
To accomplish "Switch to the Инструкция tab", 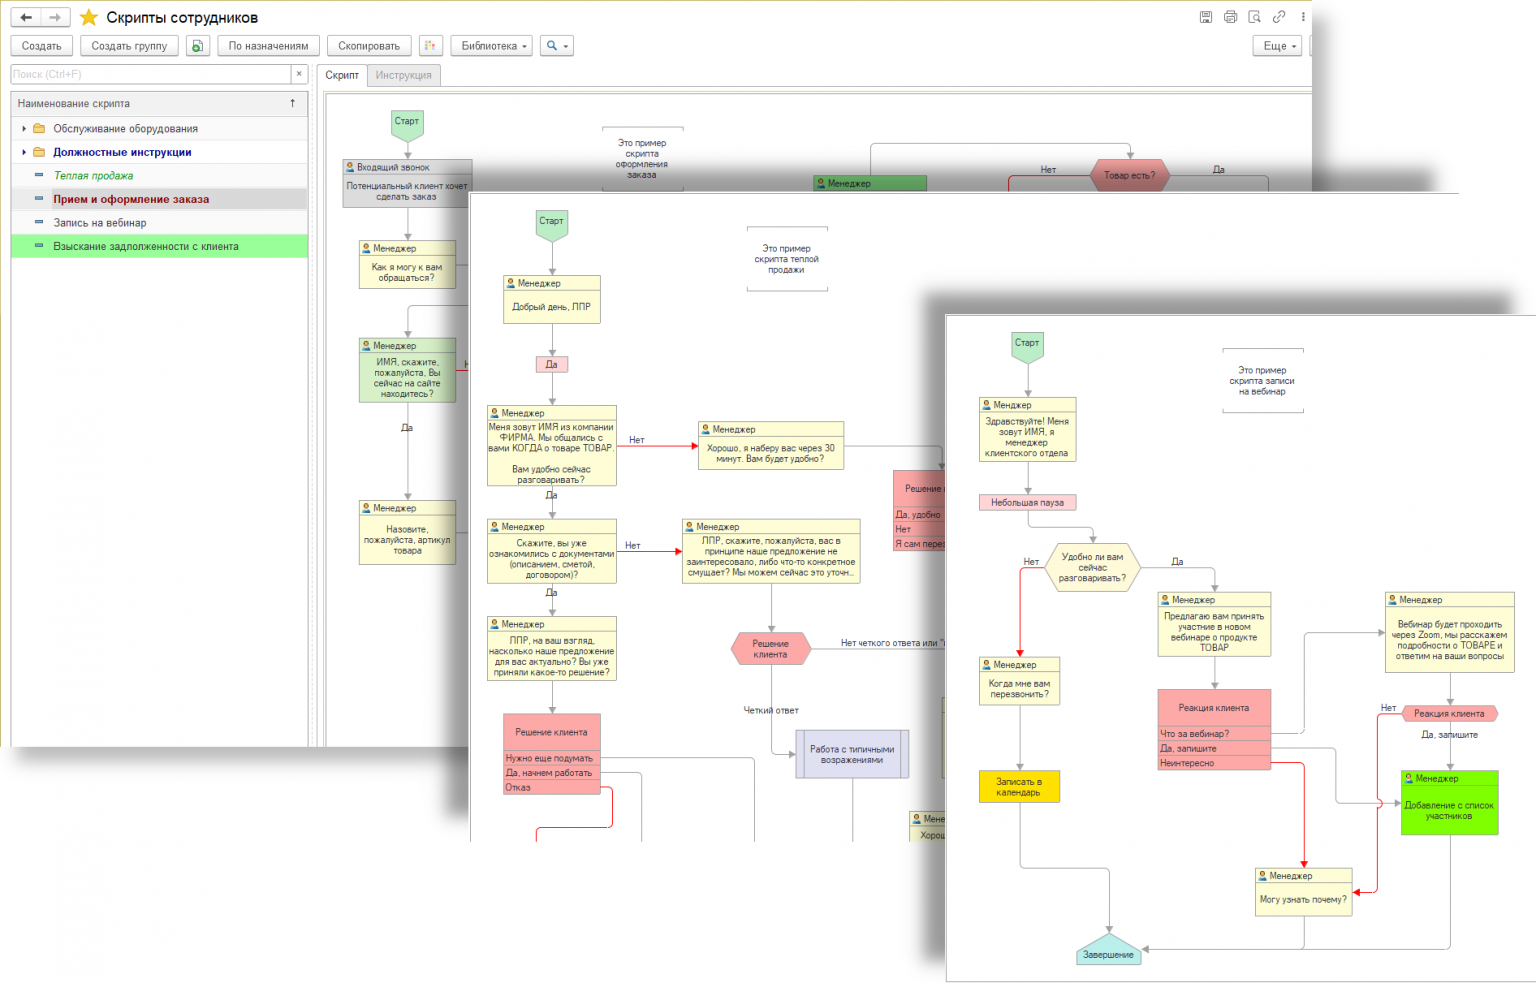I will click(x=403, y=75).
